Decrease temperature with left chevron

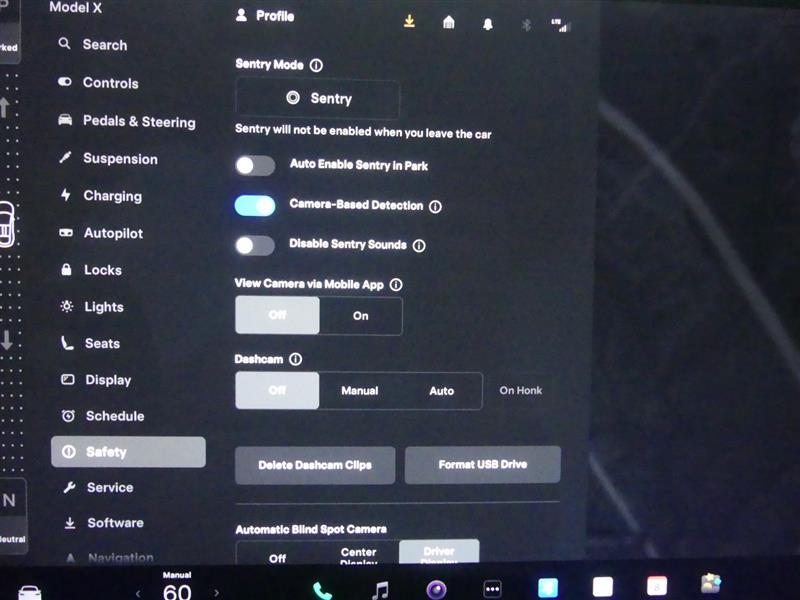click(138, 593)
